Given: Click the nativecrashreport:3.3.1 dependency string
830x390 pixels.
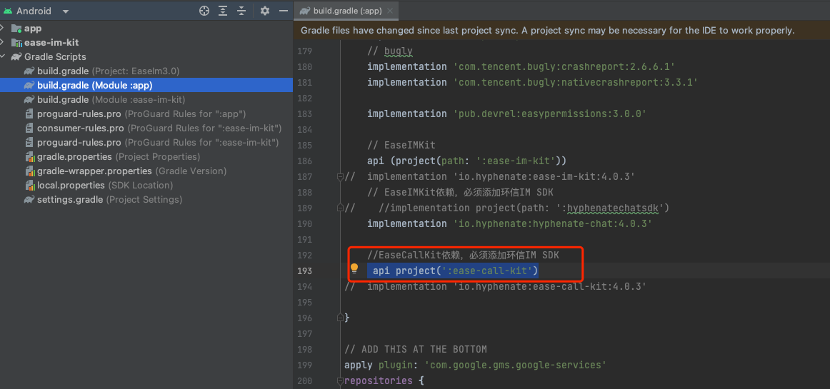Looking at the screenshot, I should 575,83.
